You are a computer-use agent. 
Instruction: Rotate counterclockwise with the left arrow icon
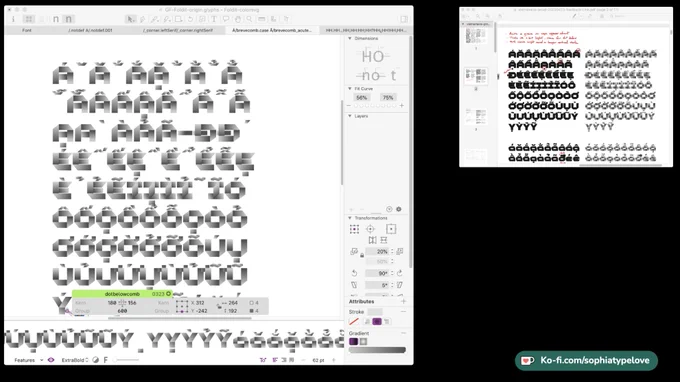pos(354,273)
